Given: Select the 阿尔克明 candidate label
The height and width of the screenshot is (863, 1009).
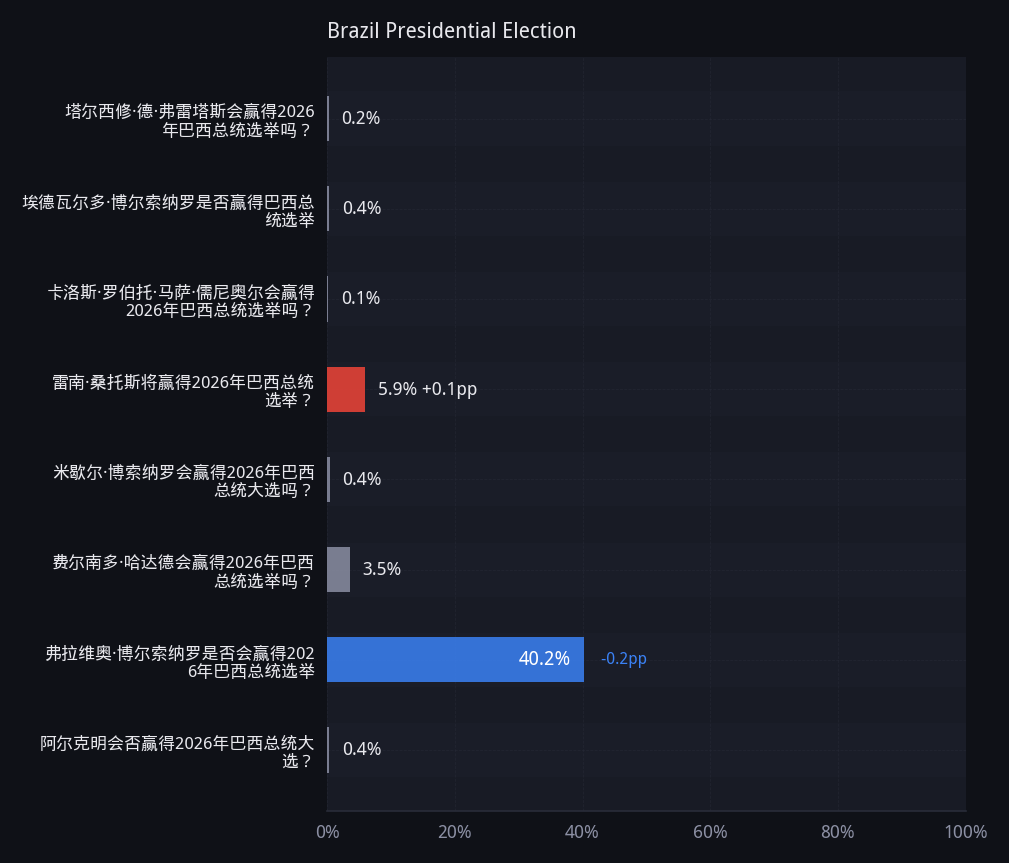Looking at the screenshot, I should [x=178, y=752].
